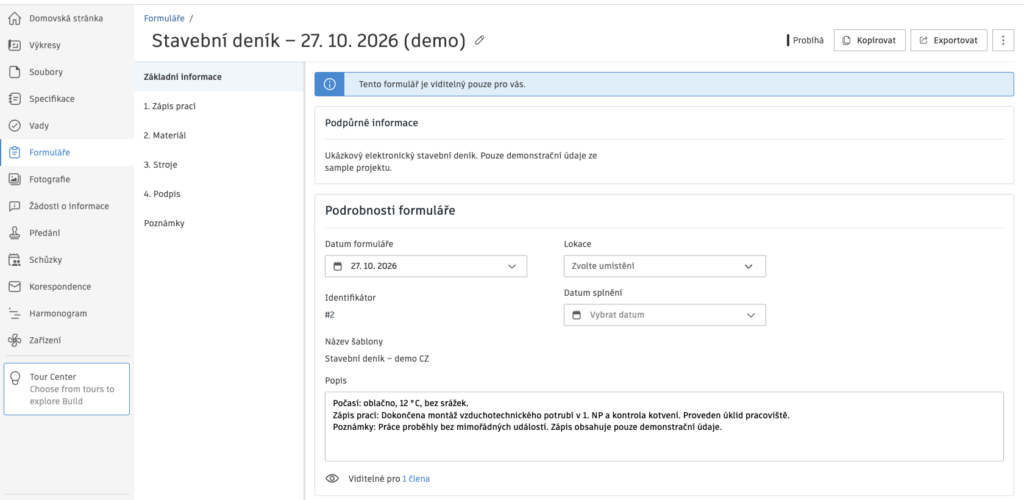Click the Podpůrné informace heading
The height and width of the screenshot is (500, 1024).
coord(372,123)
